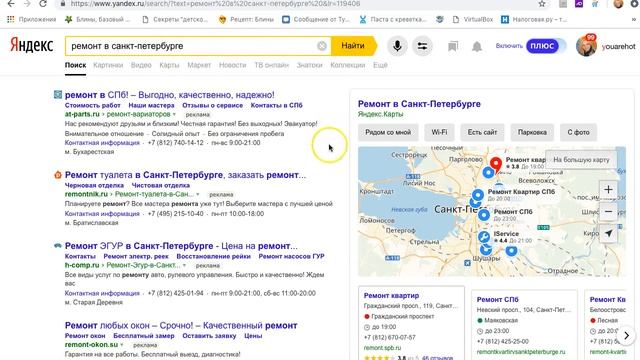Open the Блины, базовый bookmark
This screenshot has width=640, height=360.
[x=97, y=19]
